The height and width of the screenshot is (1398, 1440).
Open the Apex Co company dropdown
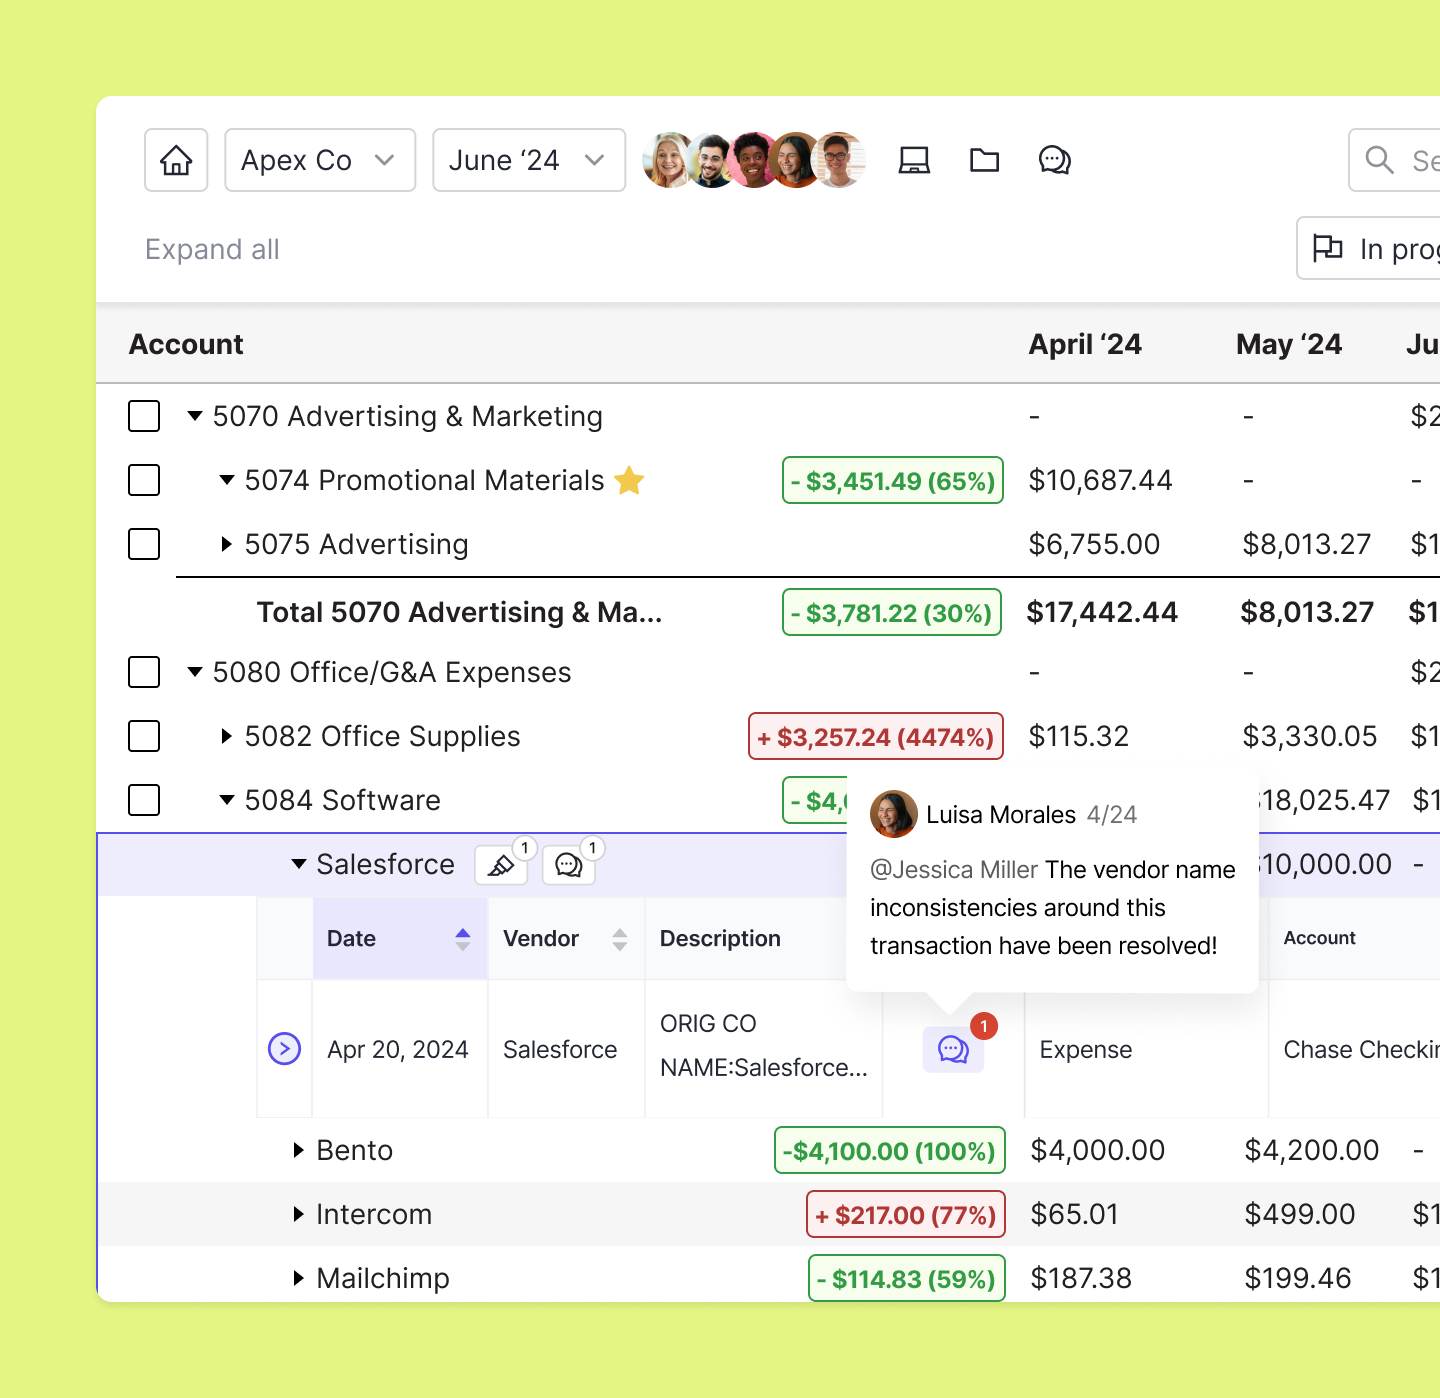coord(319,160)
